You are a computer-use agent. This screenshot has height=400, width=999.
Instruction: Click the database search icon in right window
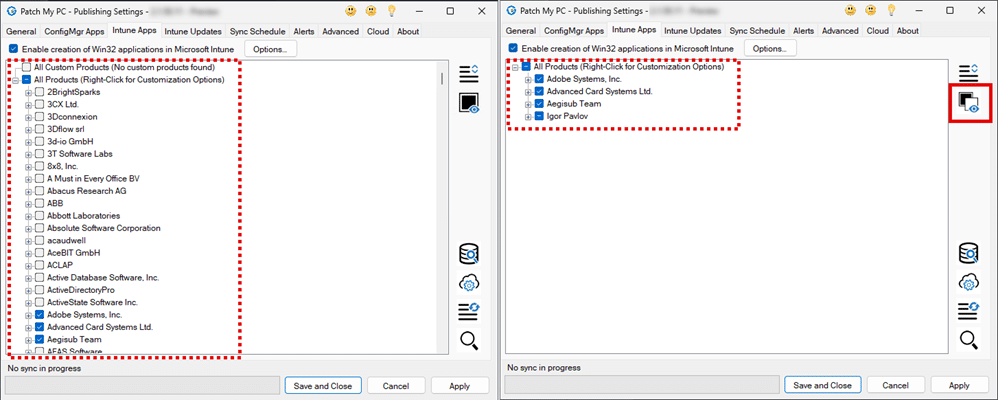point(967,254)
